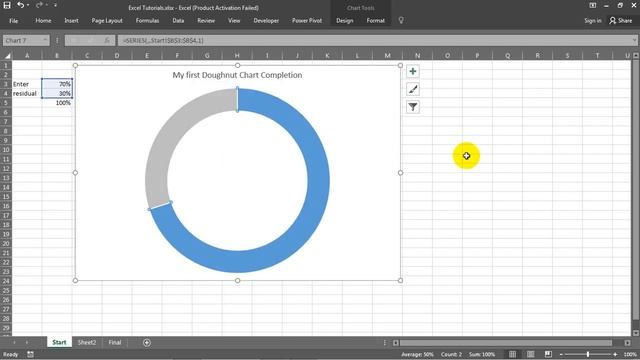Click the previous sheet navigation arrow
Screen dimensions: 640x360
pos(14,342)
